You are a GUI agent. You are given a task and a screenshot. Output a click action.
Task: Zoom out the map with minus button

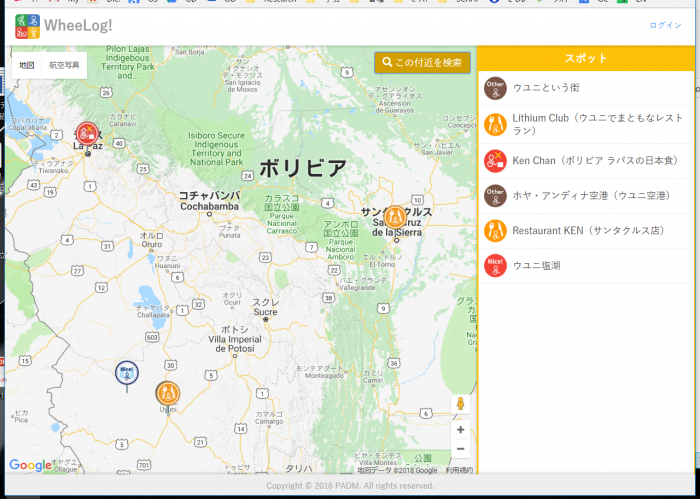[x=460, y=449]
